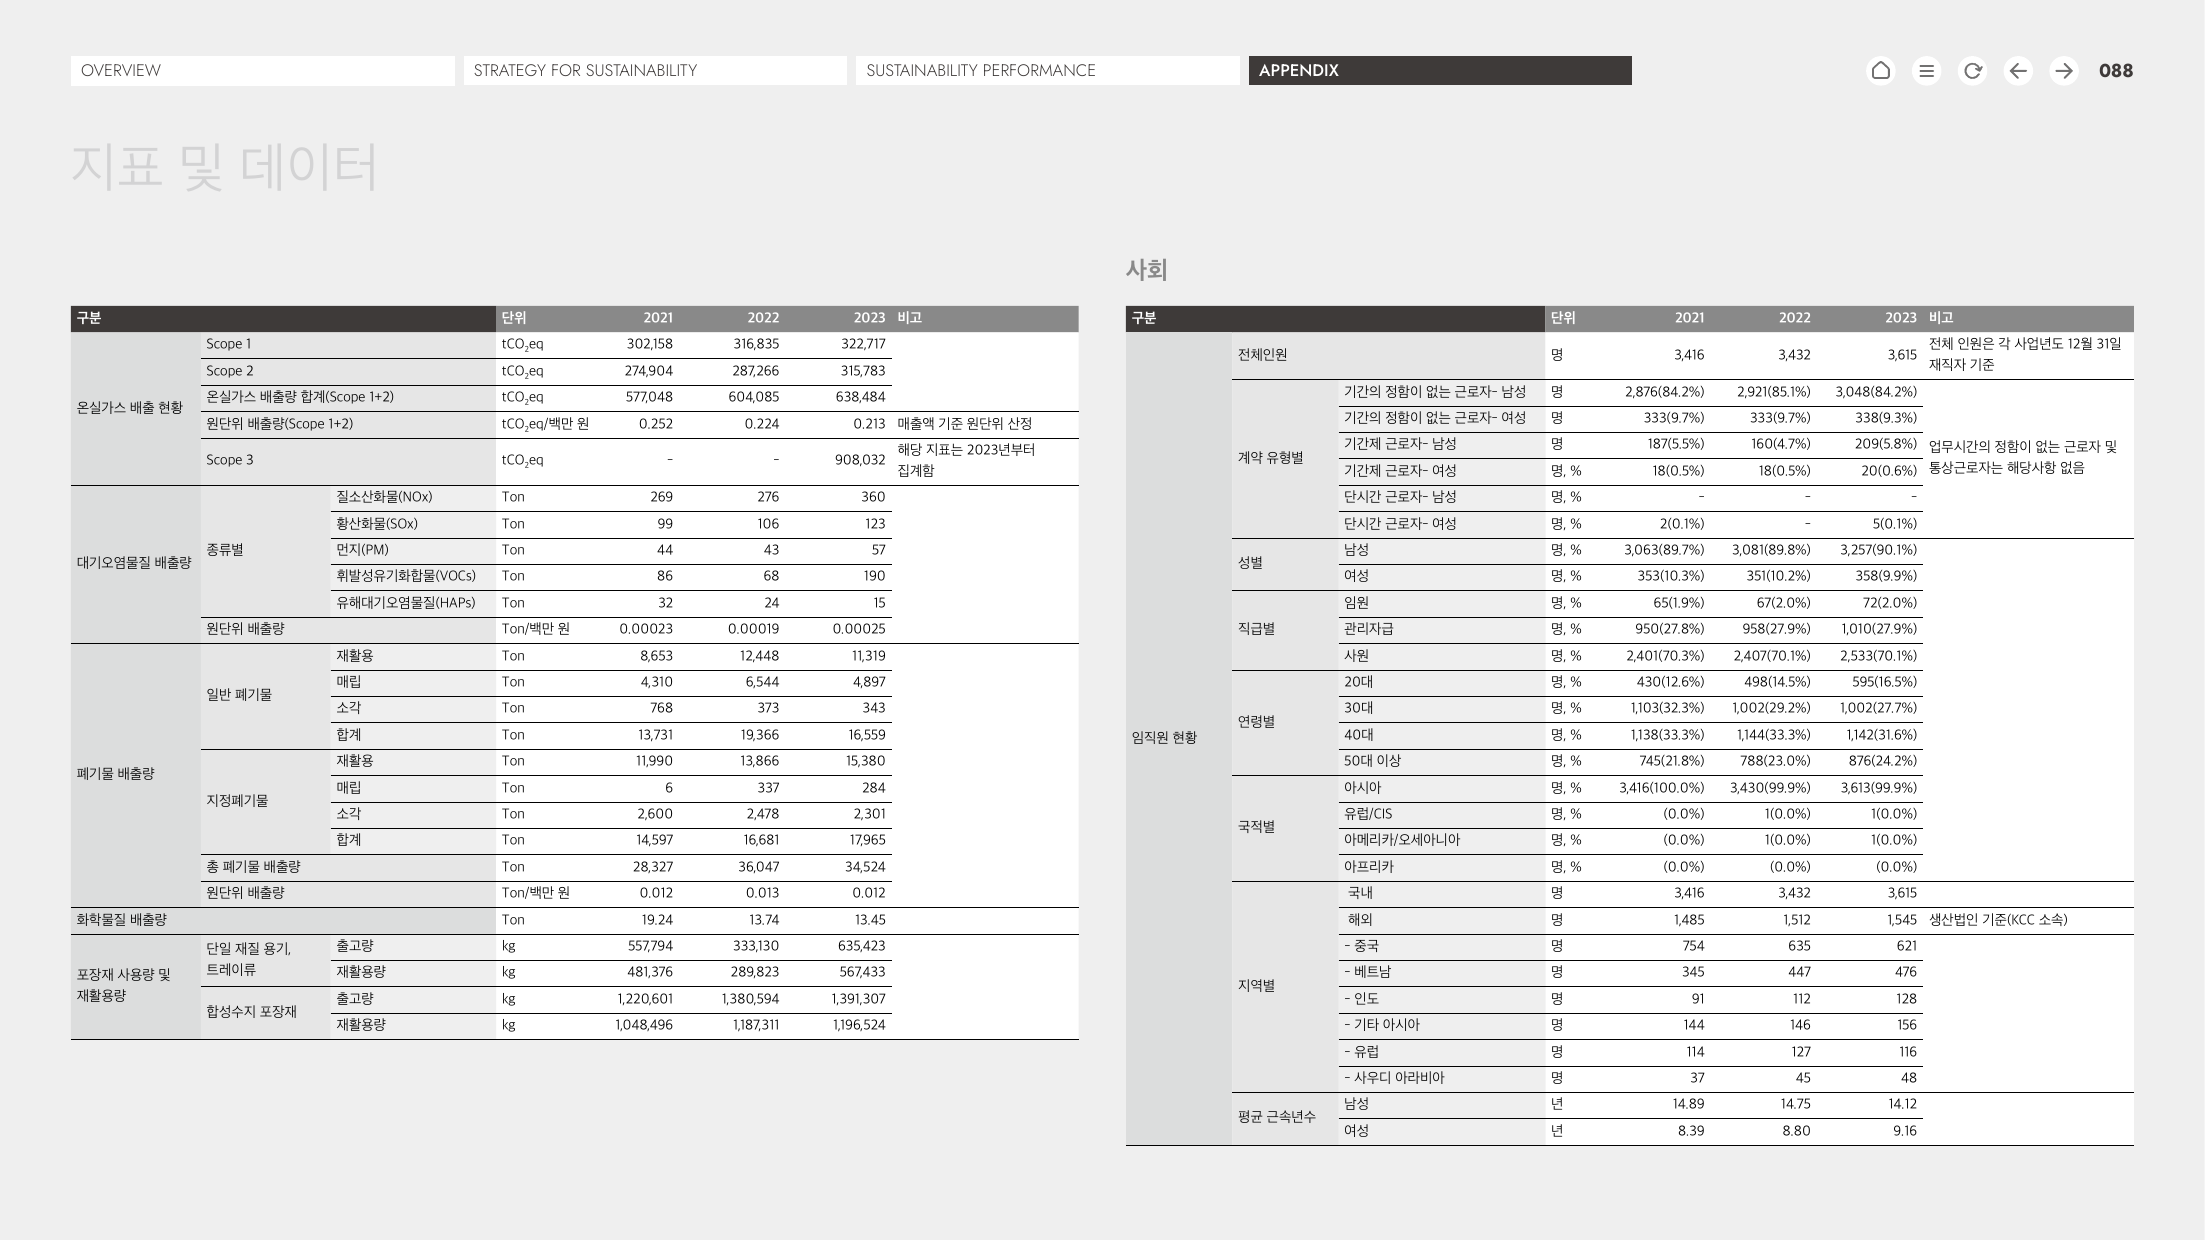
Task: Click the '지표 및 데이터' page title
Action: tap(225, 166)
